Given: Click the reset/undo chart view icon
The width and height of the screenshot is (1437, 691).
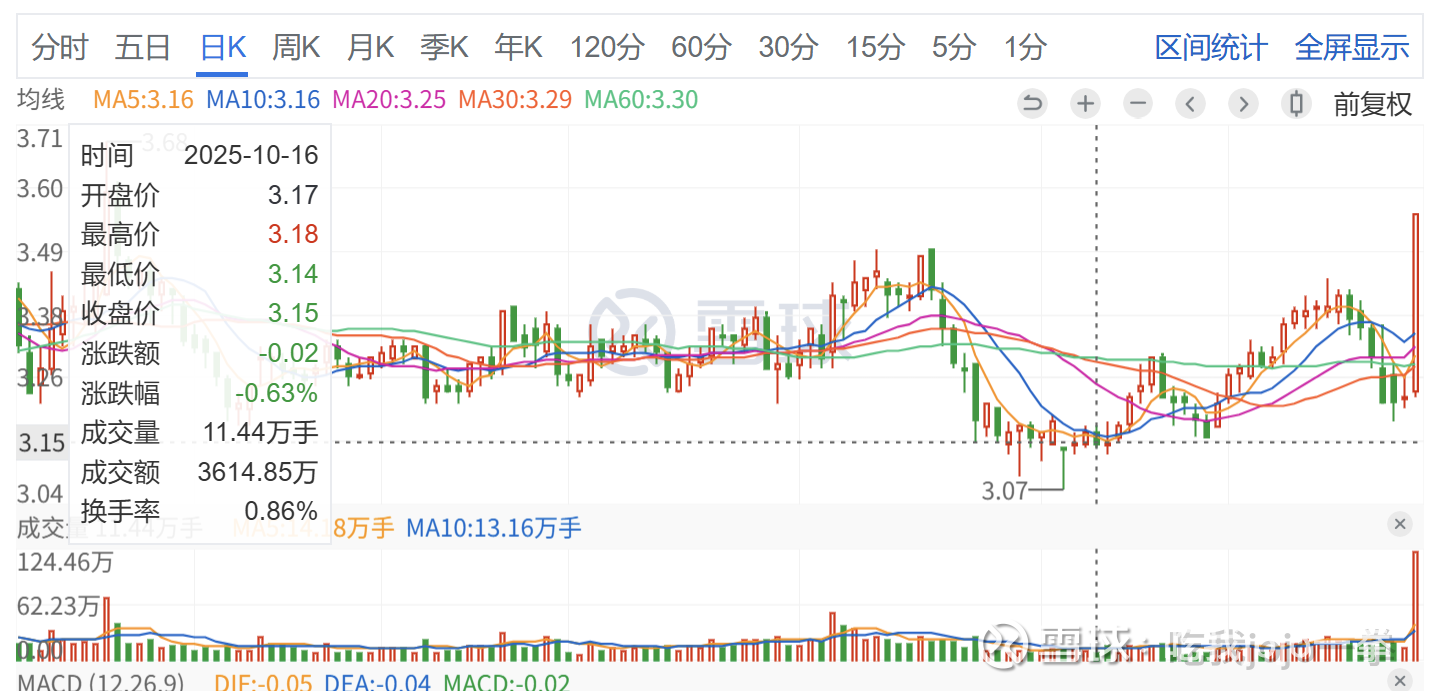Looking at the screenshot, I should (x=1032, y=103).
